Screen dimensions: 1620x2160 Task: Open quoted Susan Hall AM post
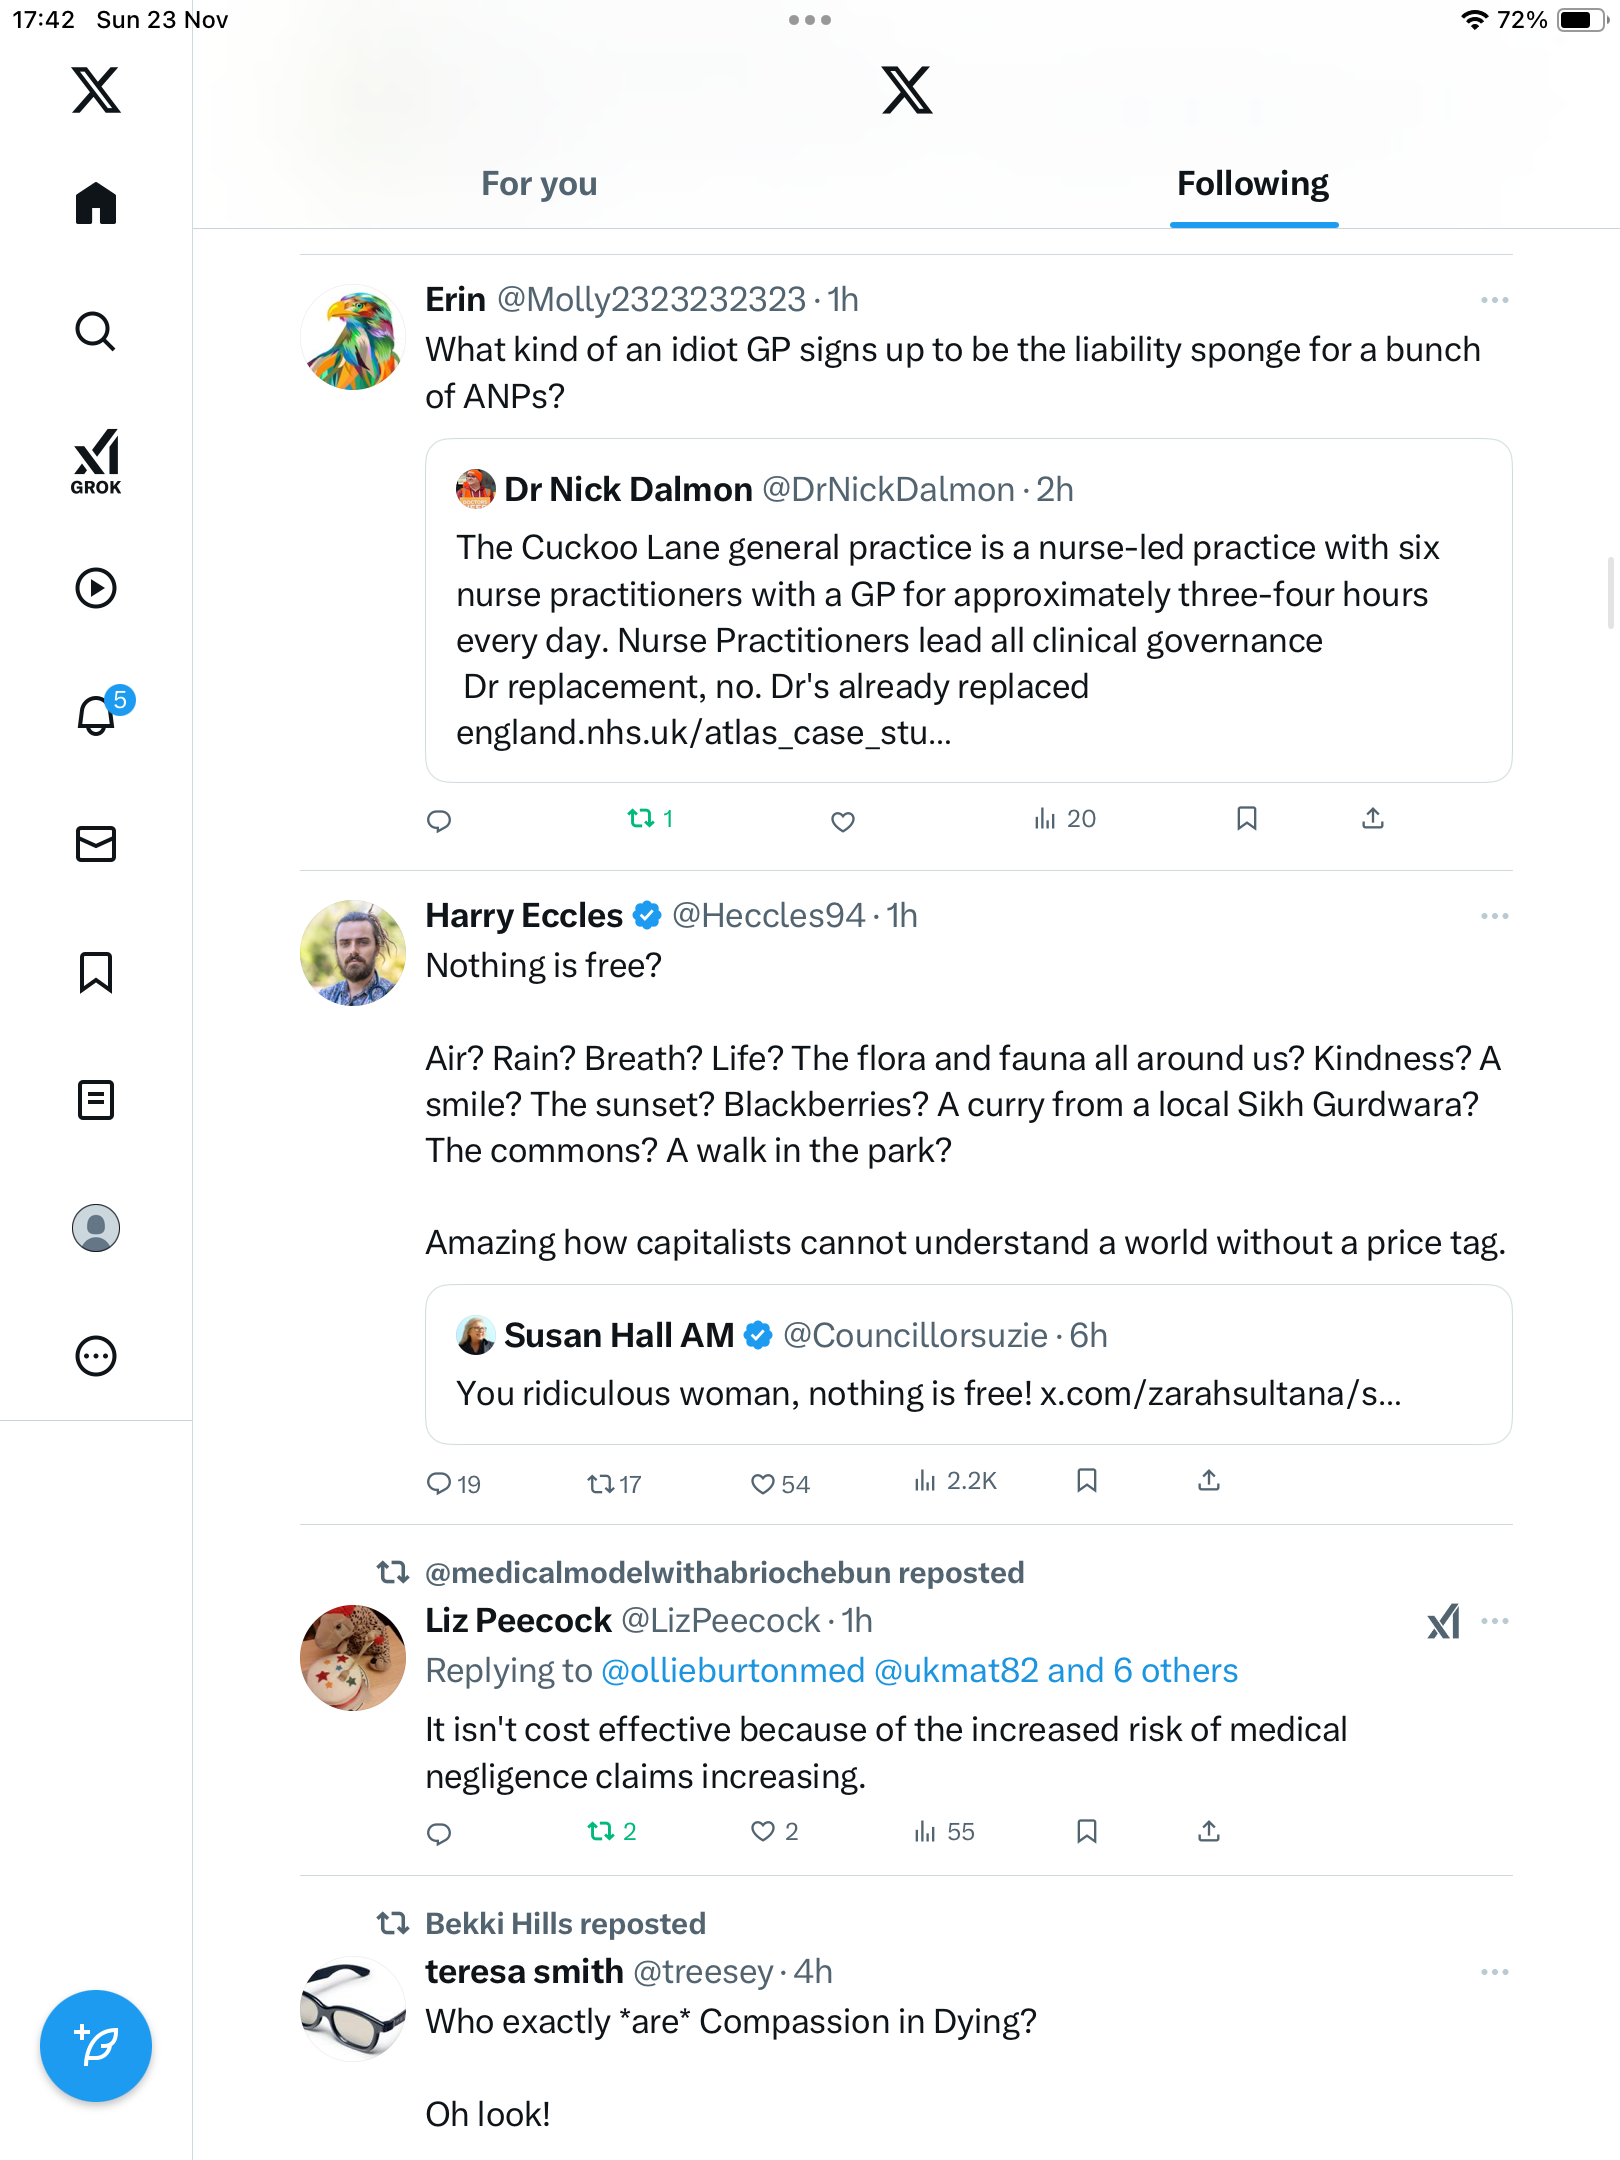tap(968, 1364)
